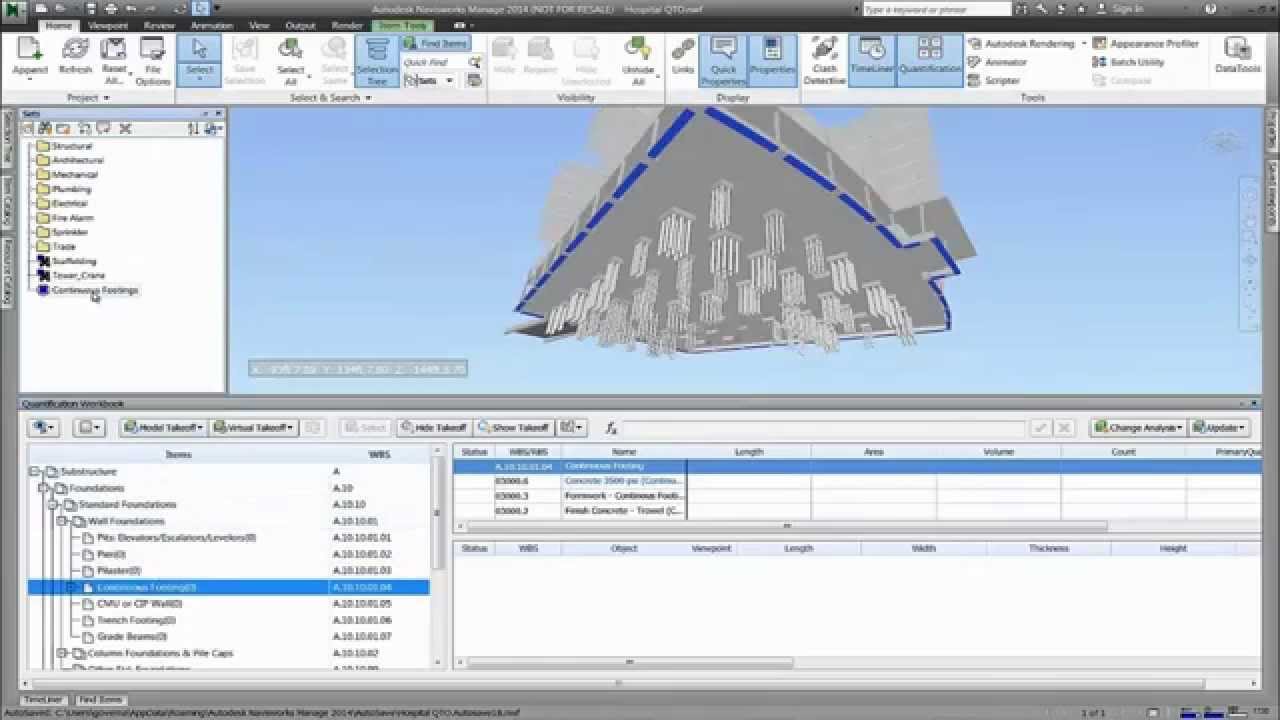Open the Animation ribbon tab
This screenshot has height=720, width=1280.
[x=211, y=25]
